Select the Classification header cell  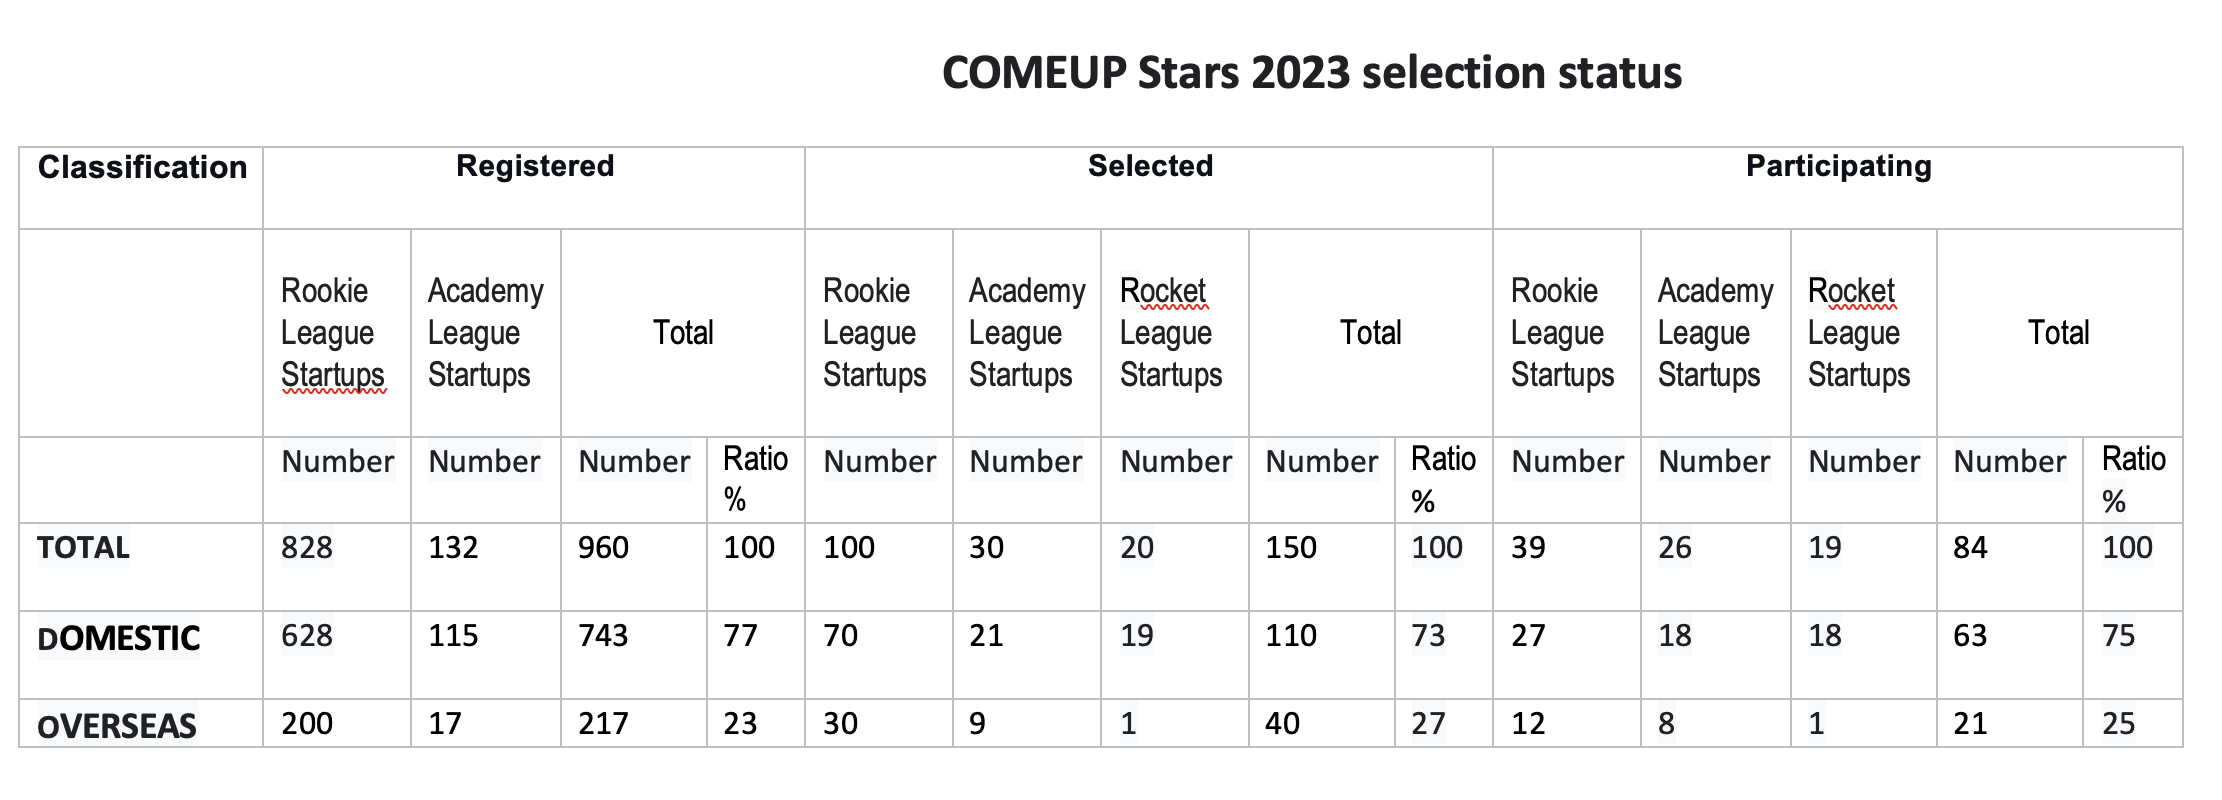[x=142, y=167]
